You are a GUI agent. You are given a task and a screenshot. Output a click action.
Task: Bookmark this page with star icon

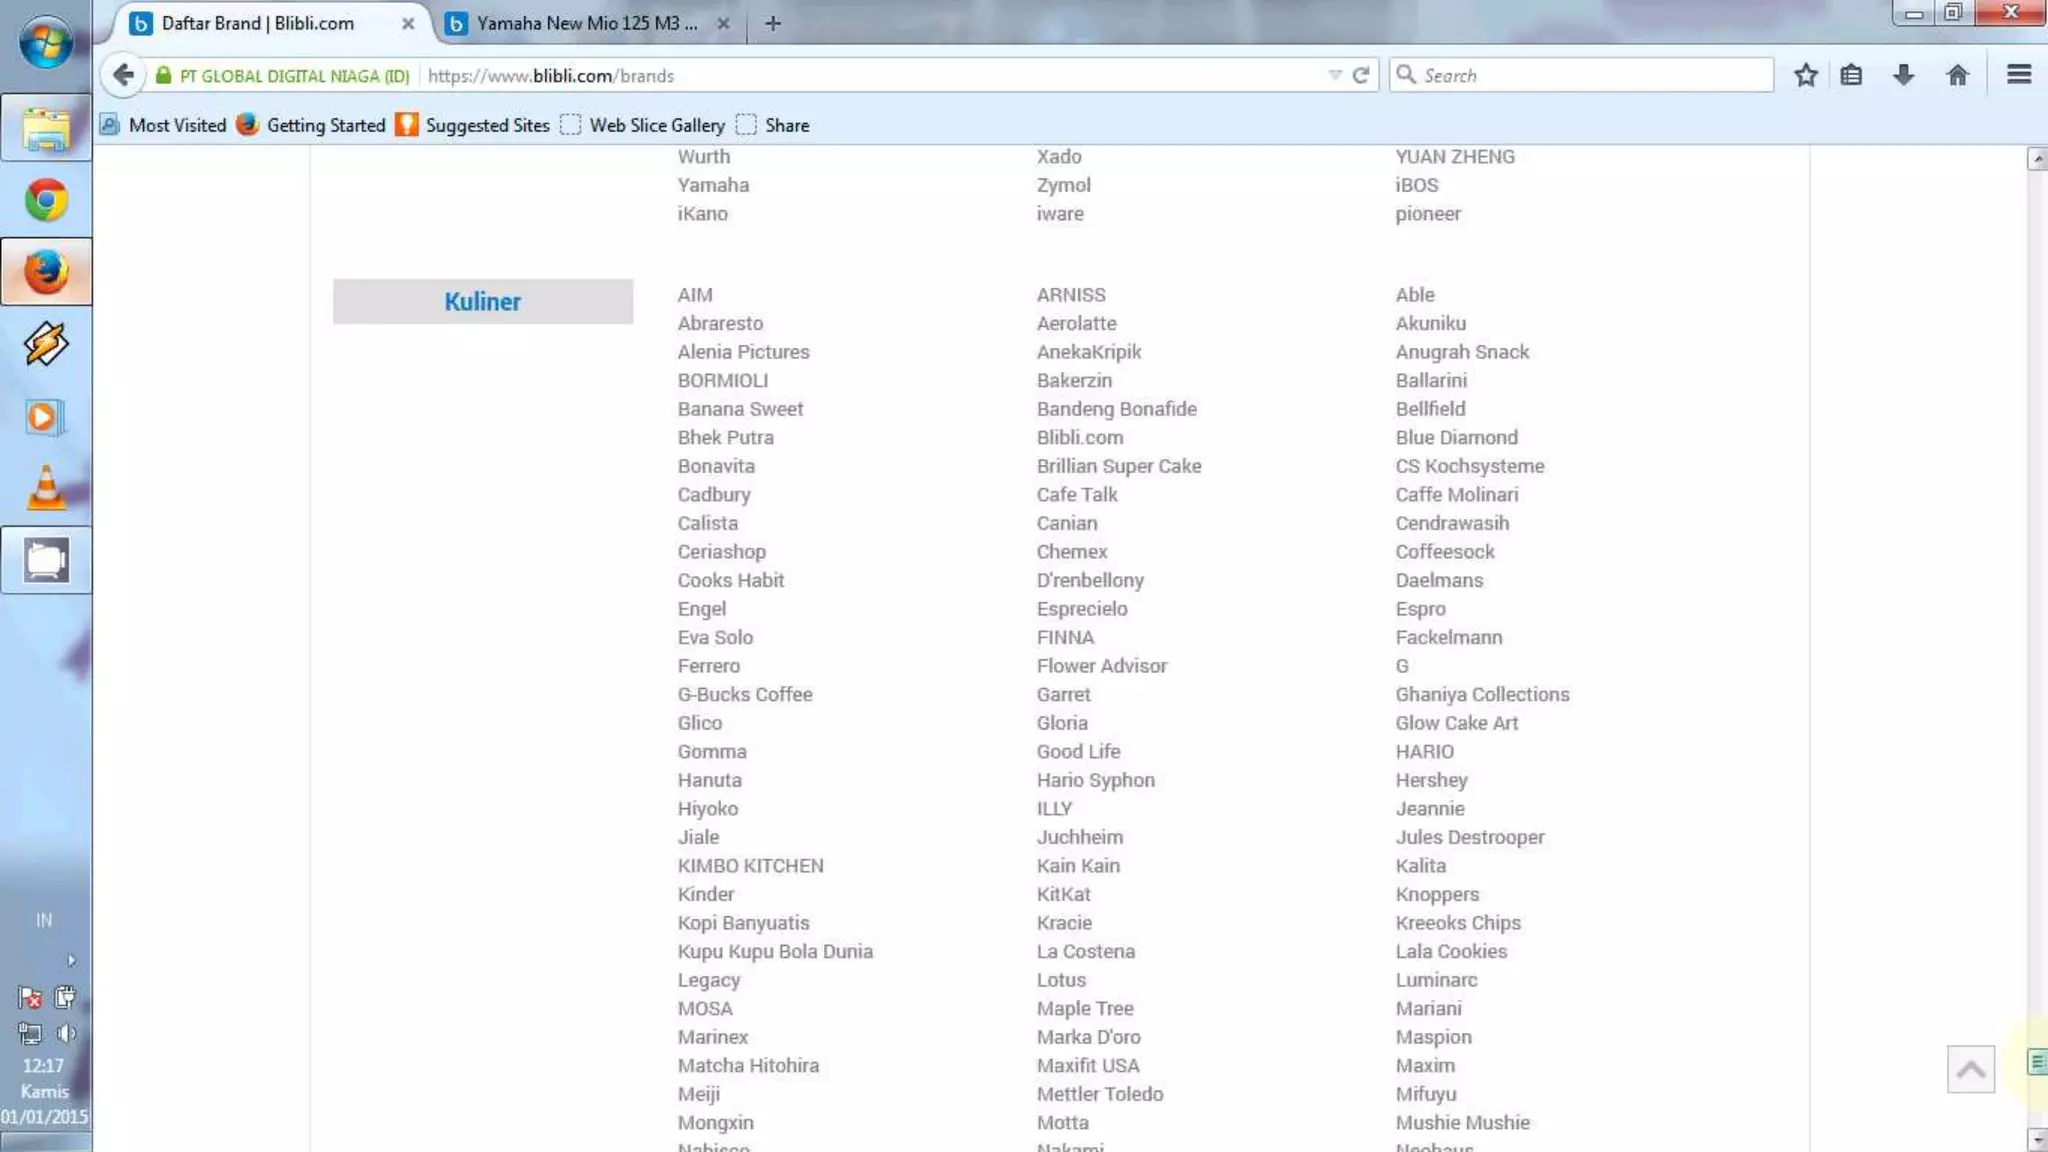click(x=1805, y=75)
